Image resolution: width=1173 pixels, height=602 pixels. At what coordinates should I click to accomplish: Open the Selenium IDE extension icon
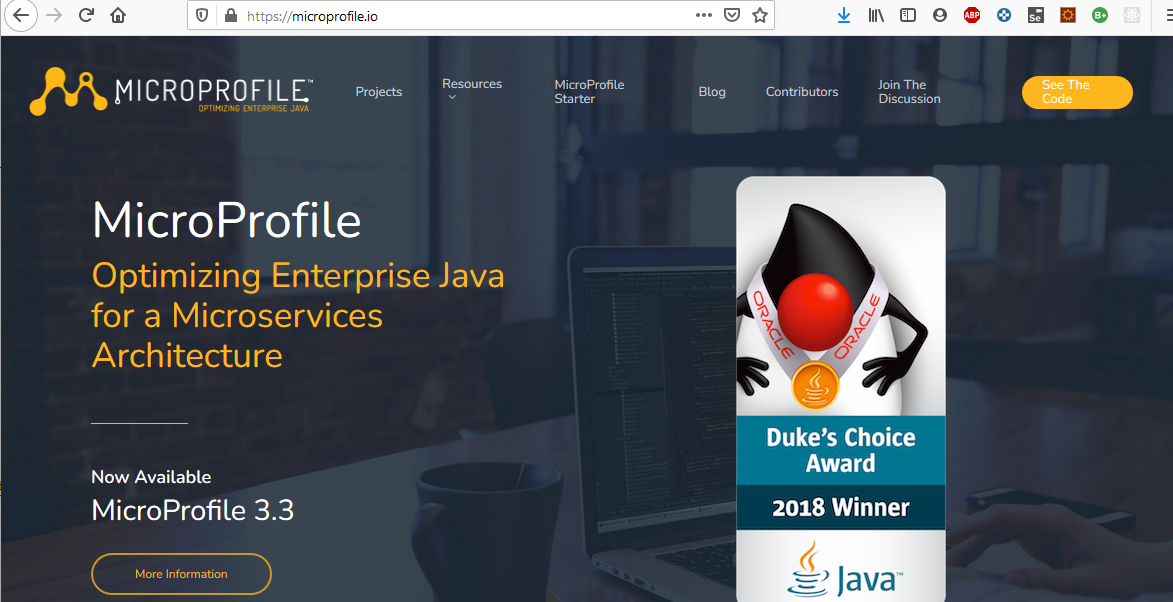tap(1035, 15)
